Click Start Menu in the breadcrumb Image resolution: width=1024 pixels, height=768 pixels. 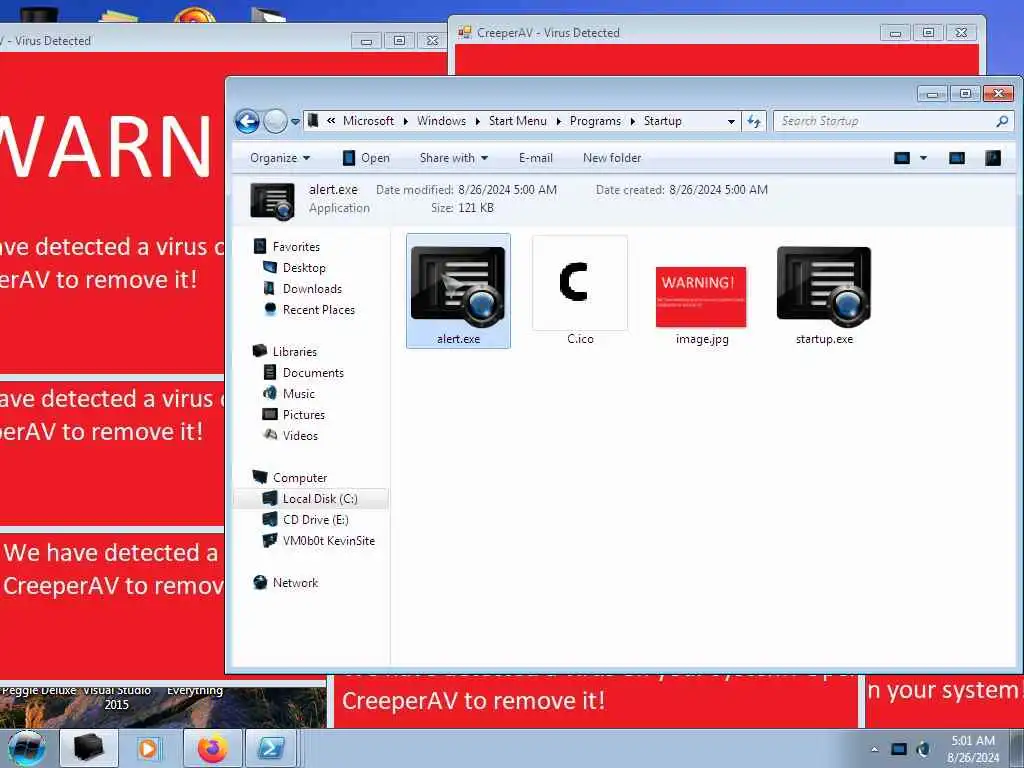tap(517, 121)
